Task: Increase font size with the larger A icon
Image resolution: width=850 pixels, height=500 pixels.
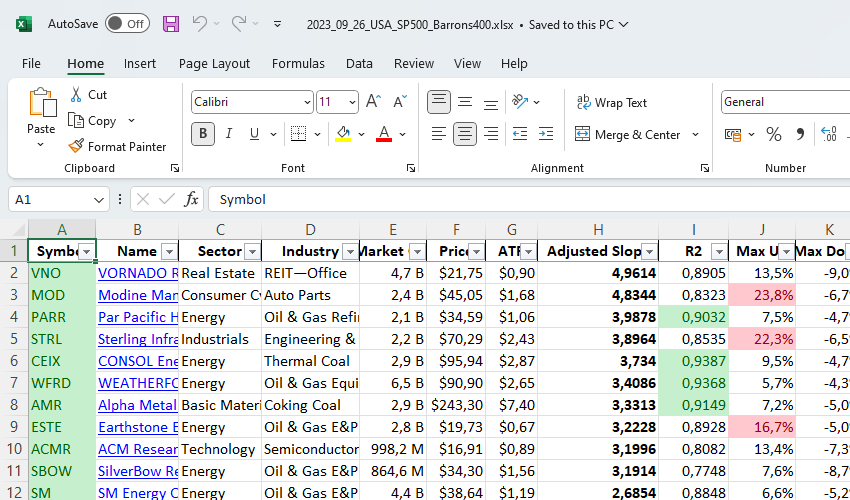Action: click(x=374, y=102)
